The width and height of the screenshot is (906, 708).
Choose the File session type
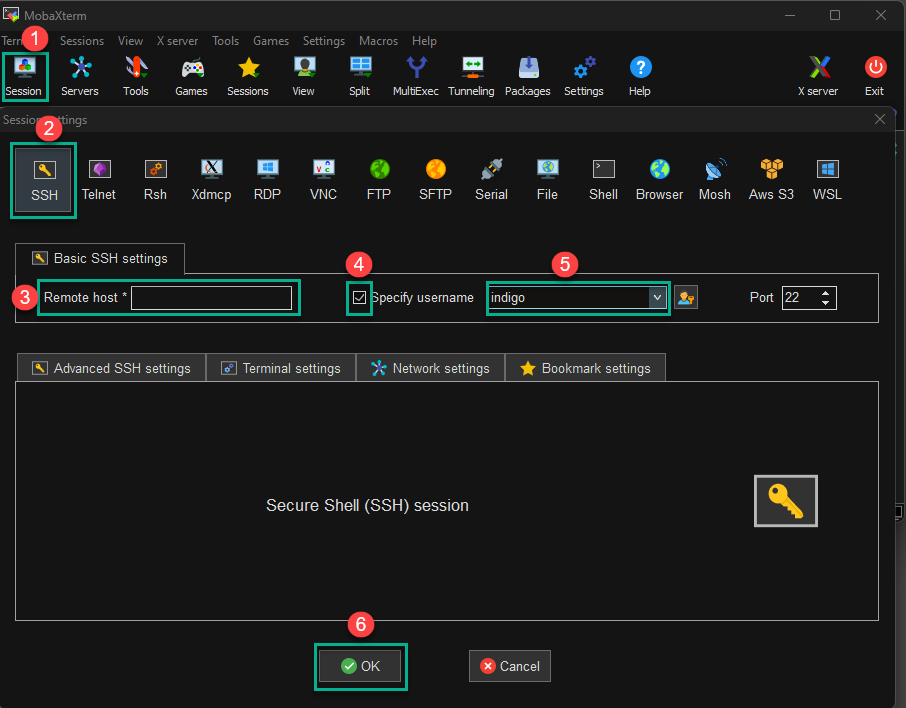pos(547,180)
